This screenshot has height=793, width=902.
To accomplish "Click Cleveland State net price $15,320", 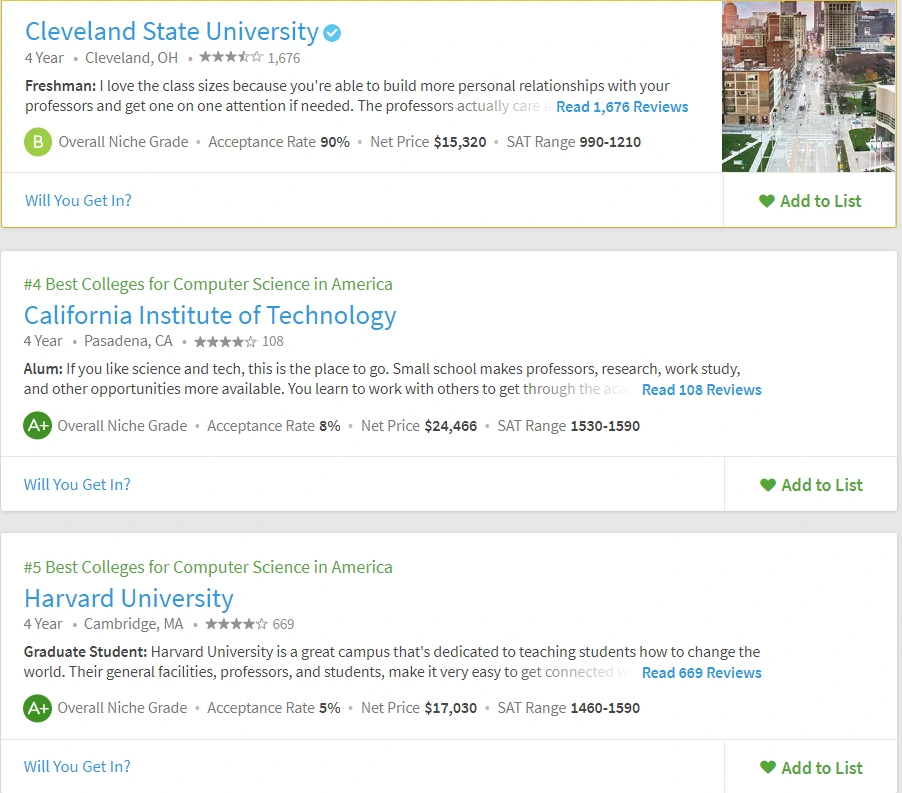I will 460,142.
